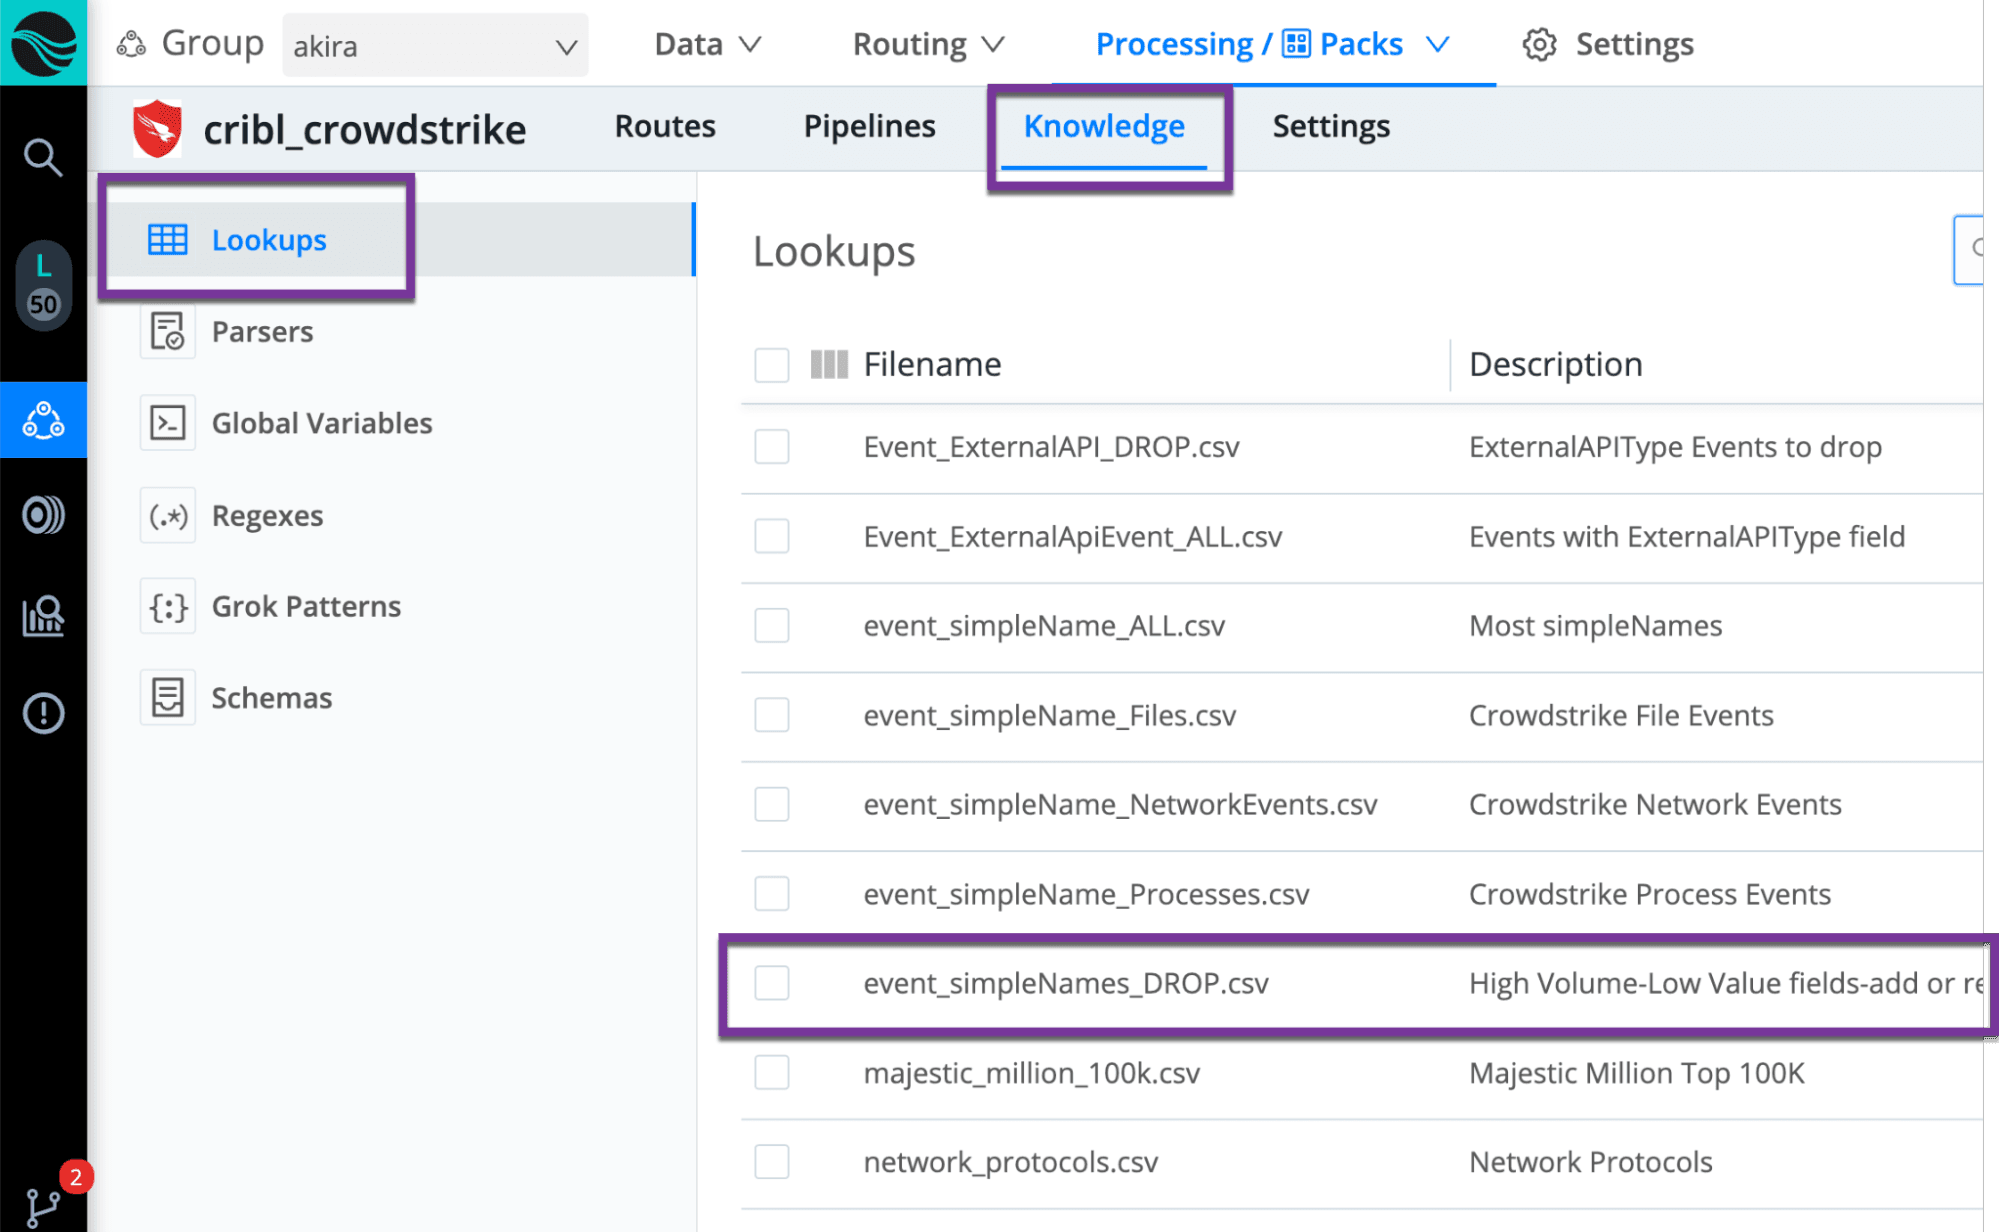Image resolution: width=1999 pixels, height=1232 pixels.
Task: Switch to the Routes tab
Action: point(665,127)
